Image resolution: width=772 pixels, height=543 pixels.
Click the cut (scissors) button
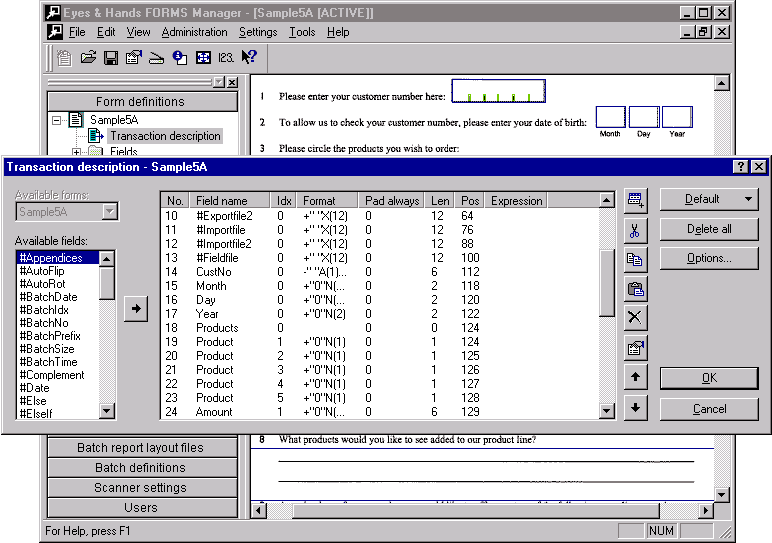coord(634,229)
